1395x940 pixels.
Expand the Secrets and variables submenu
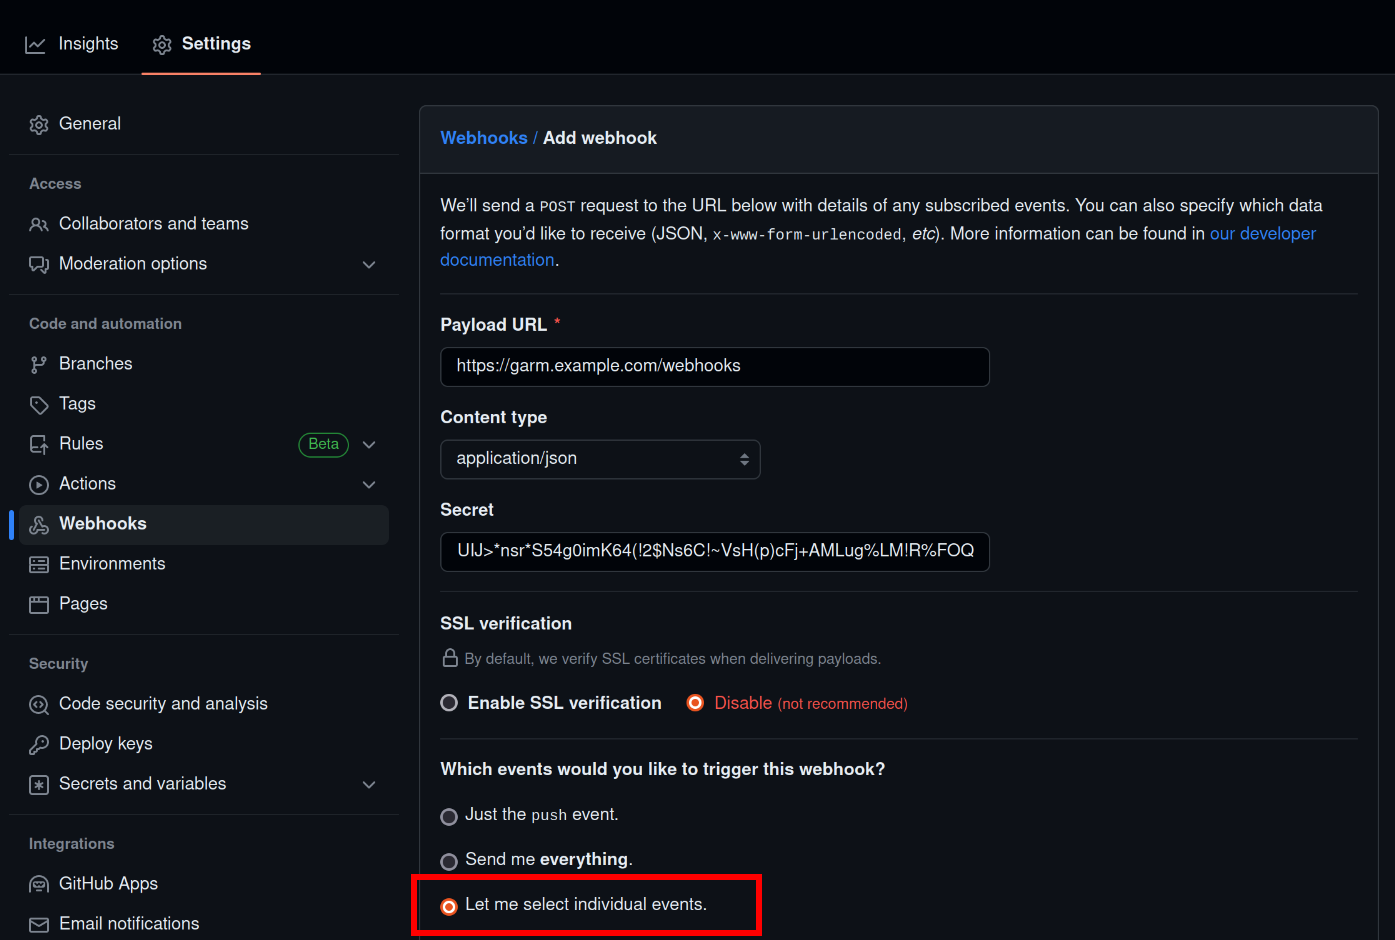tap(369, 785)
